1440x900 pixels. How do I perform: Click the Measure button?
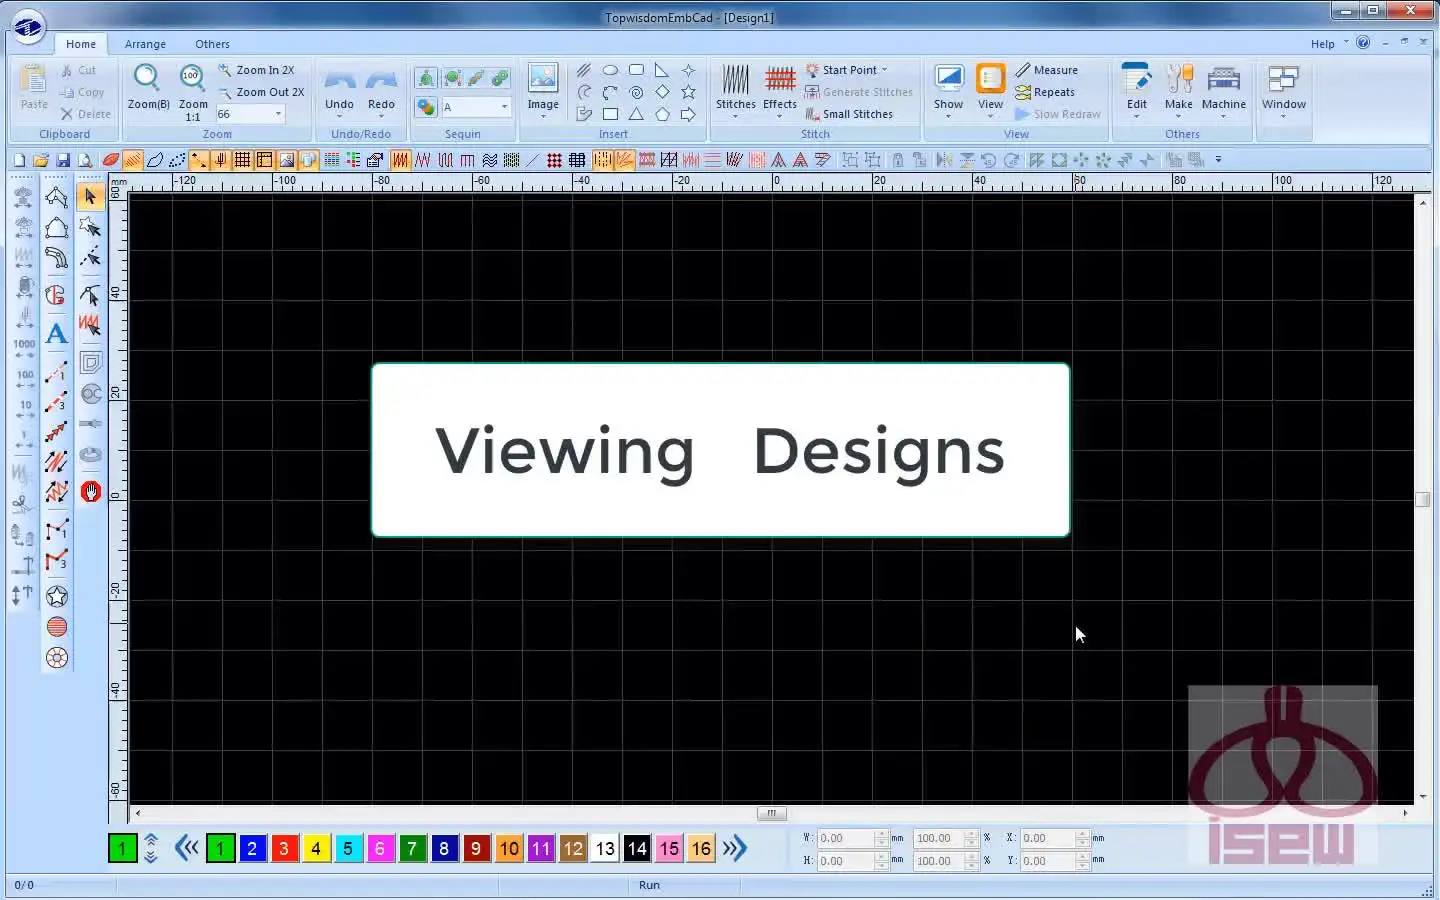click(x=1047, y=70)
